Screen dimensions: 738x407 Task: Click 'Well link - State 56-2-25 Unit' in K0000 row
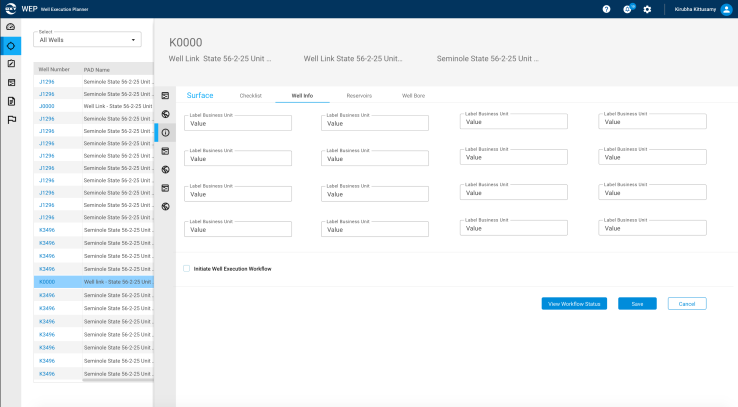coord(118,282)
